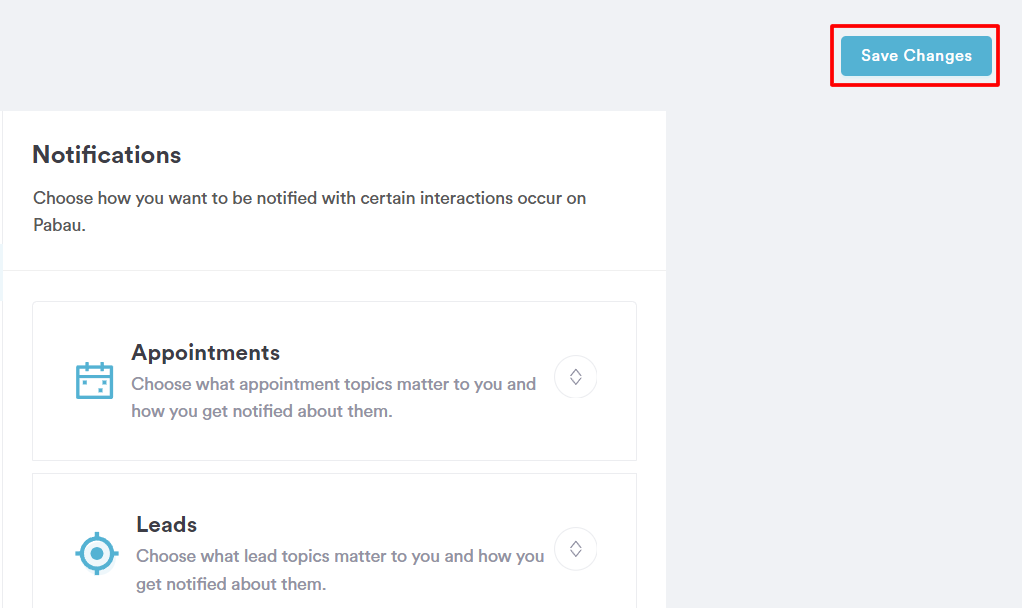Expand the Leads notification section

pyautogui.click(x=576, y=549)
